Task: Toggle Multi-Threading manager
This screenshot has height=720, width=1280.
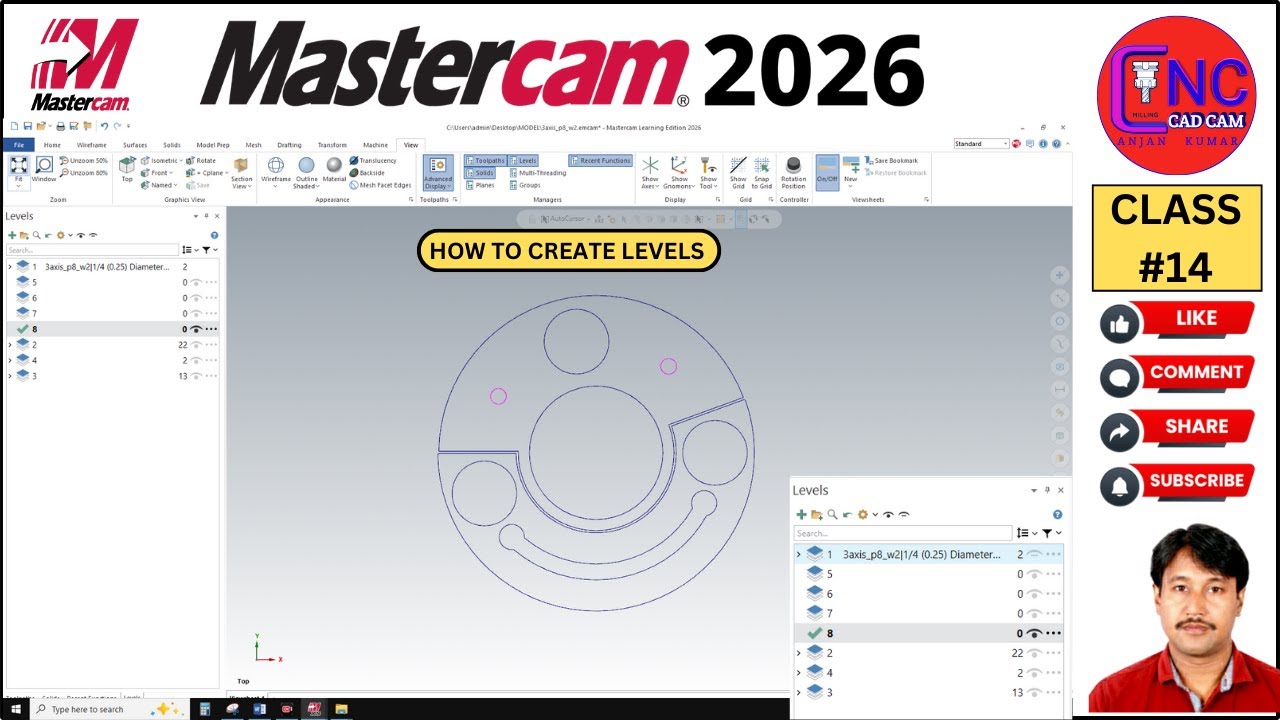Action: coord(538,172)
